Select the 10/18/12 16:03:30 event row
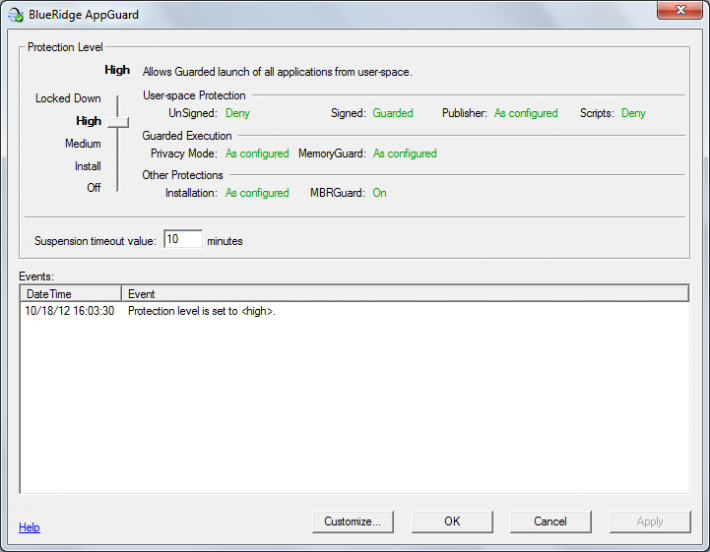 (355, 311)
